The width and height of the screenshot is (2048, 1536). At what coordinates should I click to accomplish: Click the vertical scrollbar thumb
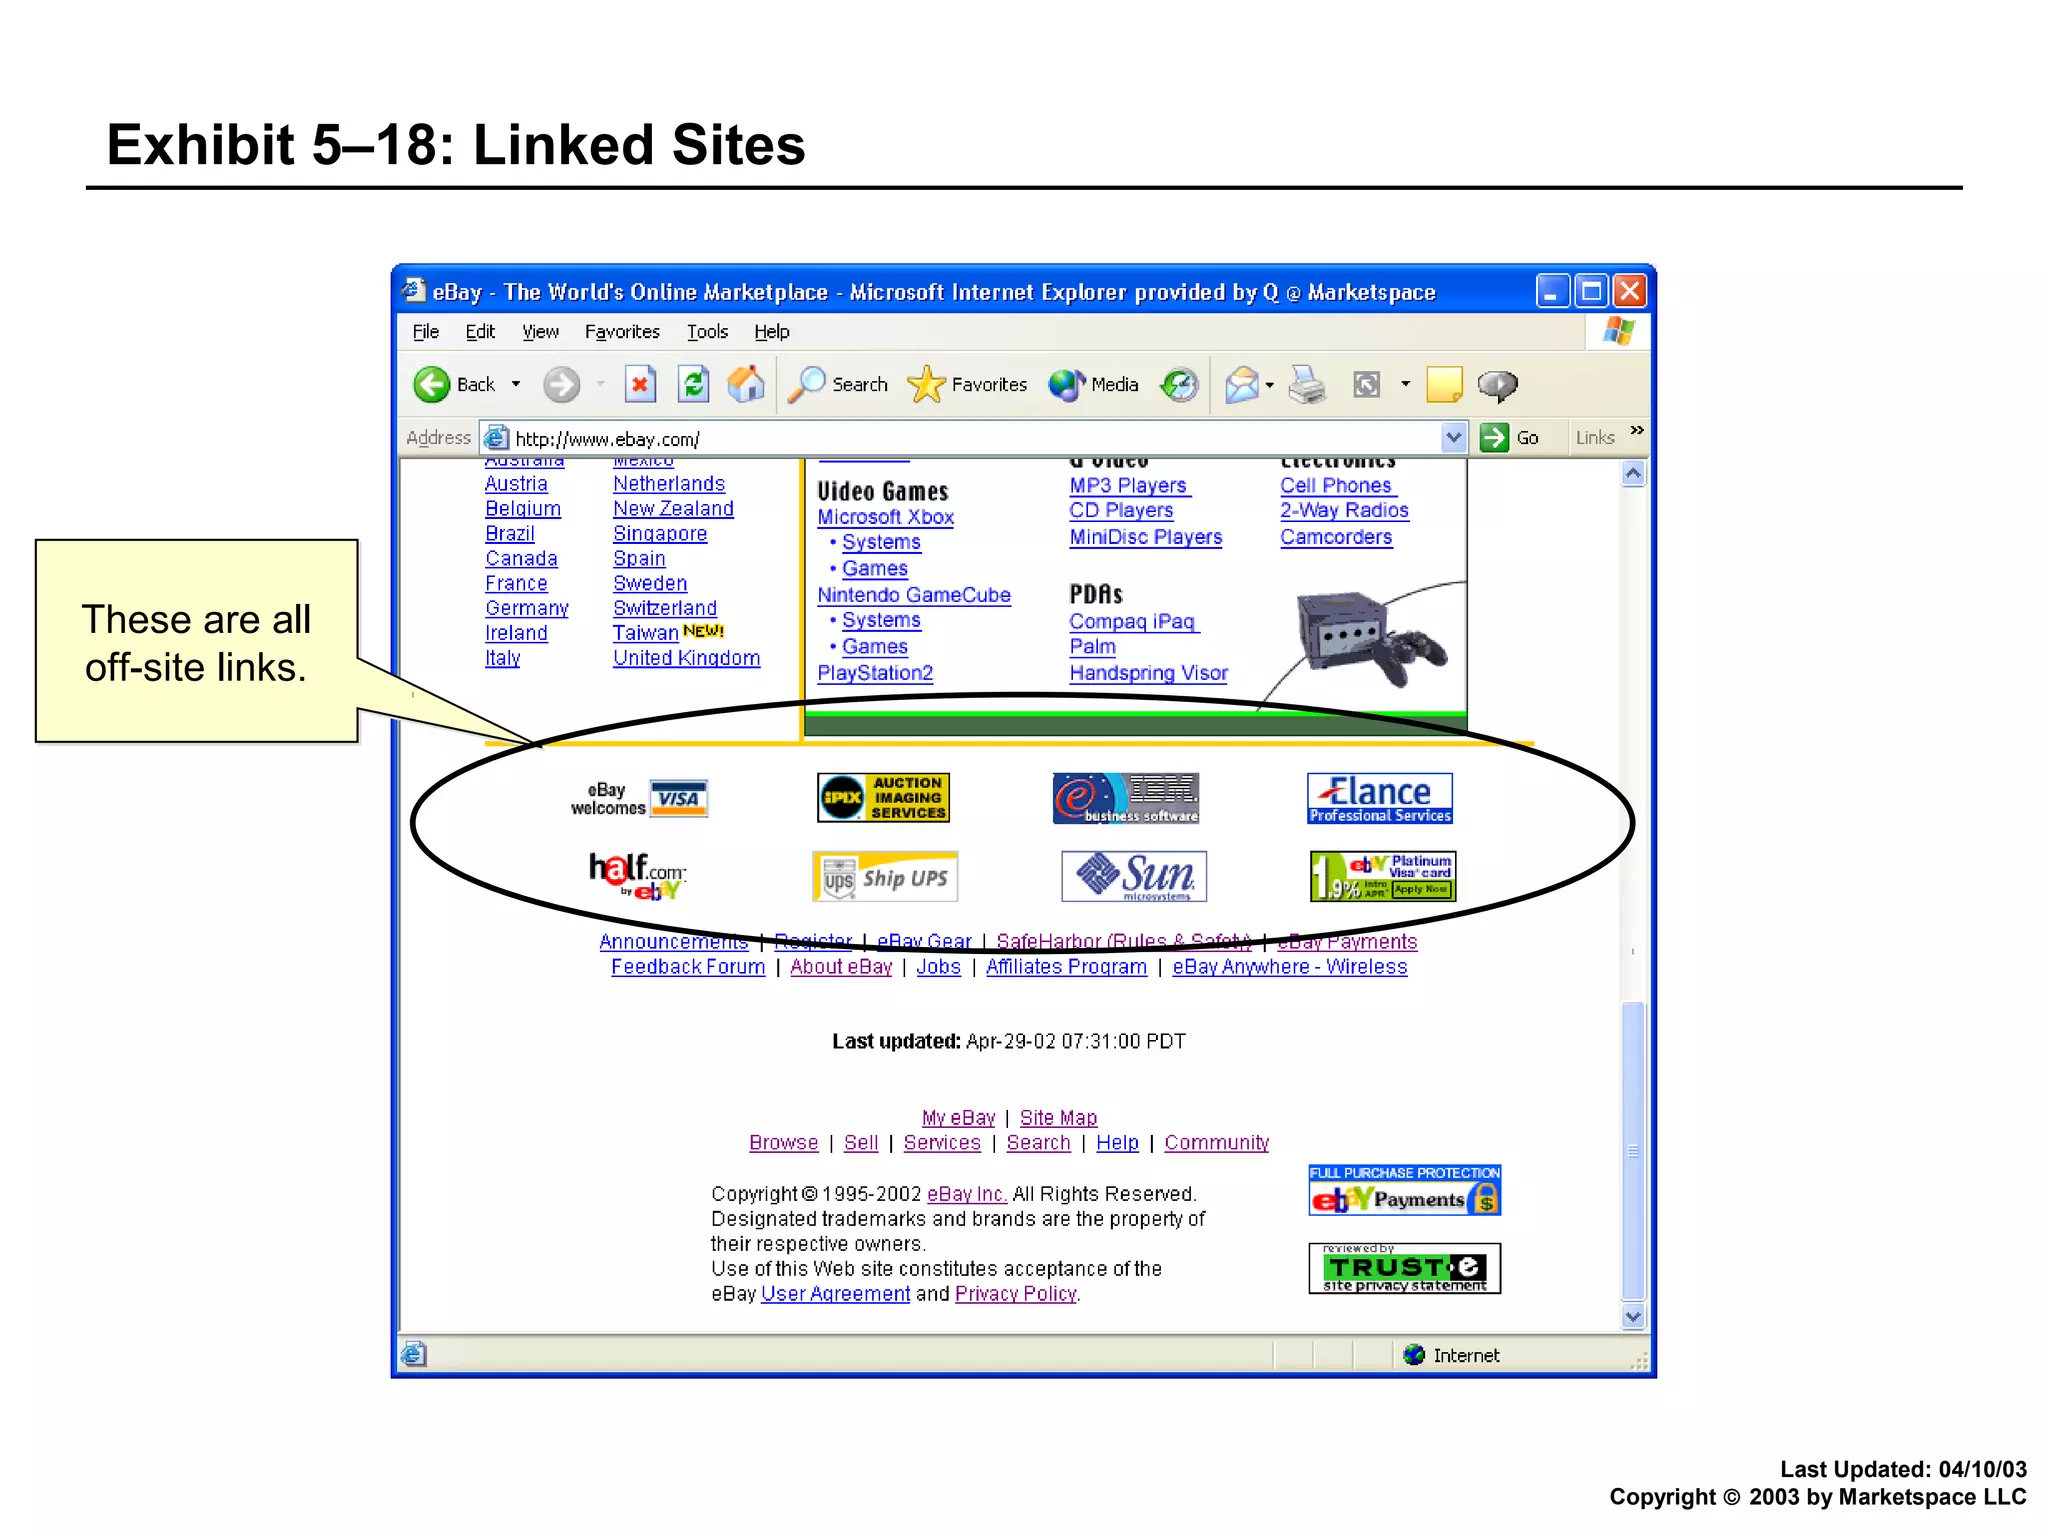coord(1633,1151)
